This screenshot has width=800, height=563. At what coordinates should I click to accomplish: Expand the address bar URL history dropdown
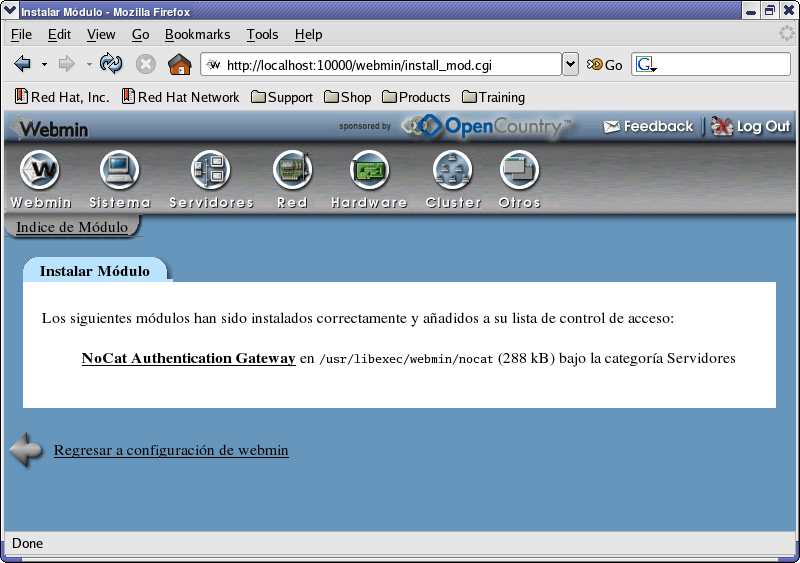pyautogui.click(x=570, y=64)
